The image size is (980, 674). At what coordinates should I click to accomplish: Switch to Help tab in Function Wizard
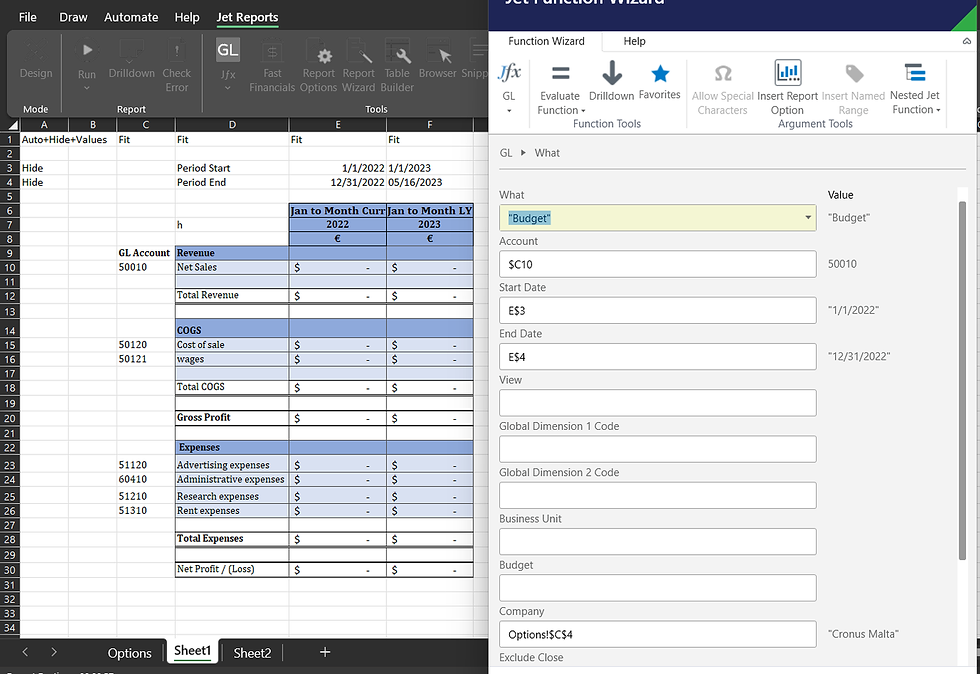634,41
